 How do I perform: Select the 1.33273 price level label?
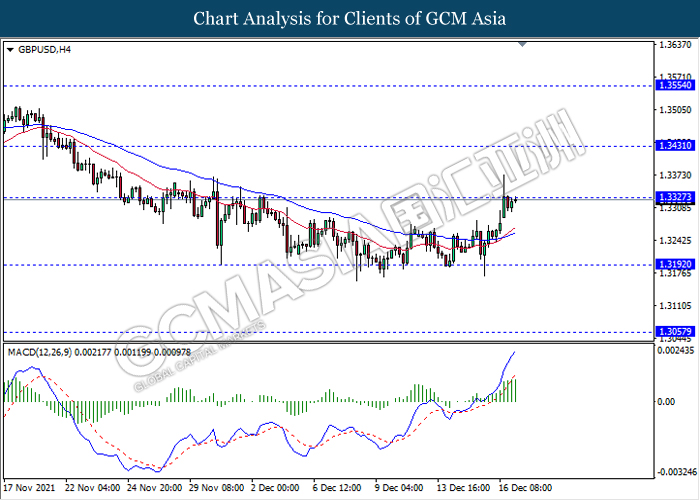[675, 197]
